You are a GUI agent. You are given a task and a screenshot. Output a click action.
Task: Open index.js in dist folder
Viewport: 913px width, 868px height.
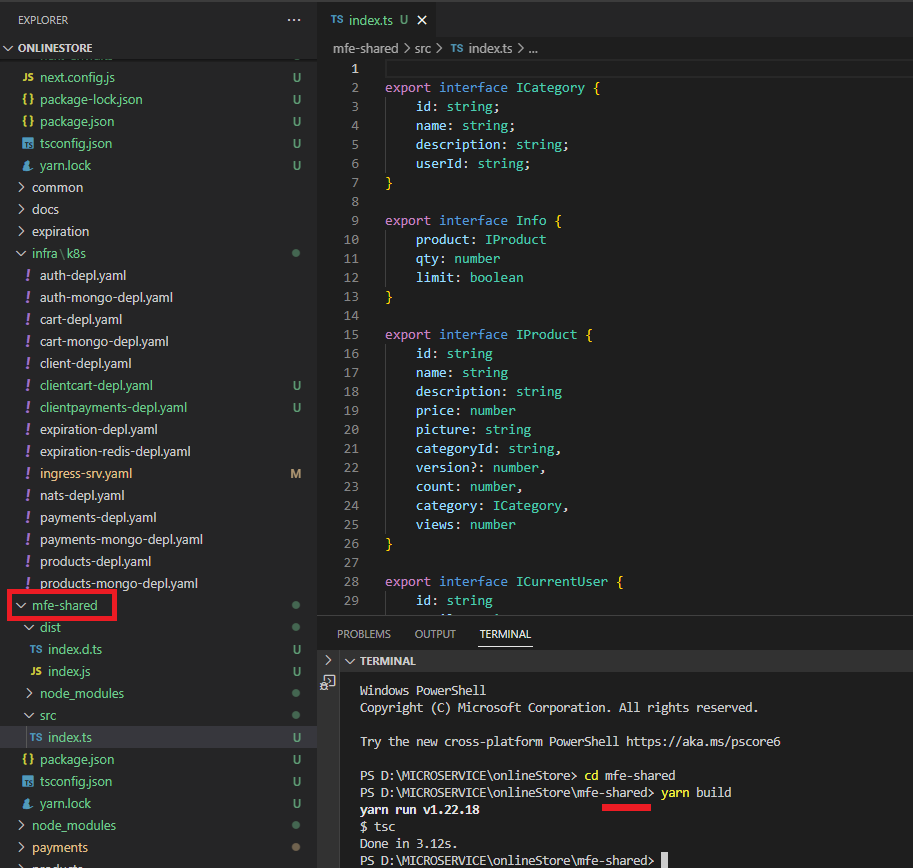coord(69,671)
